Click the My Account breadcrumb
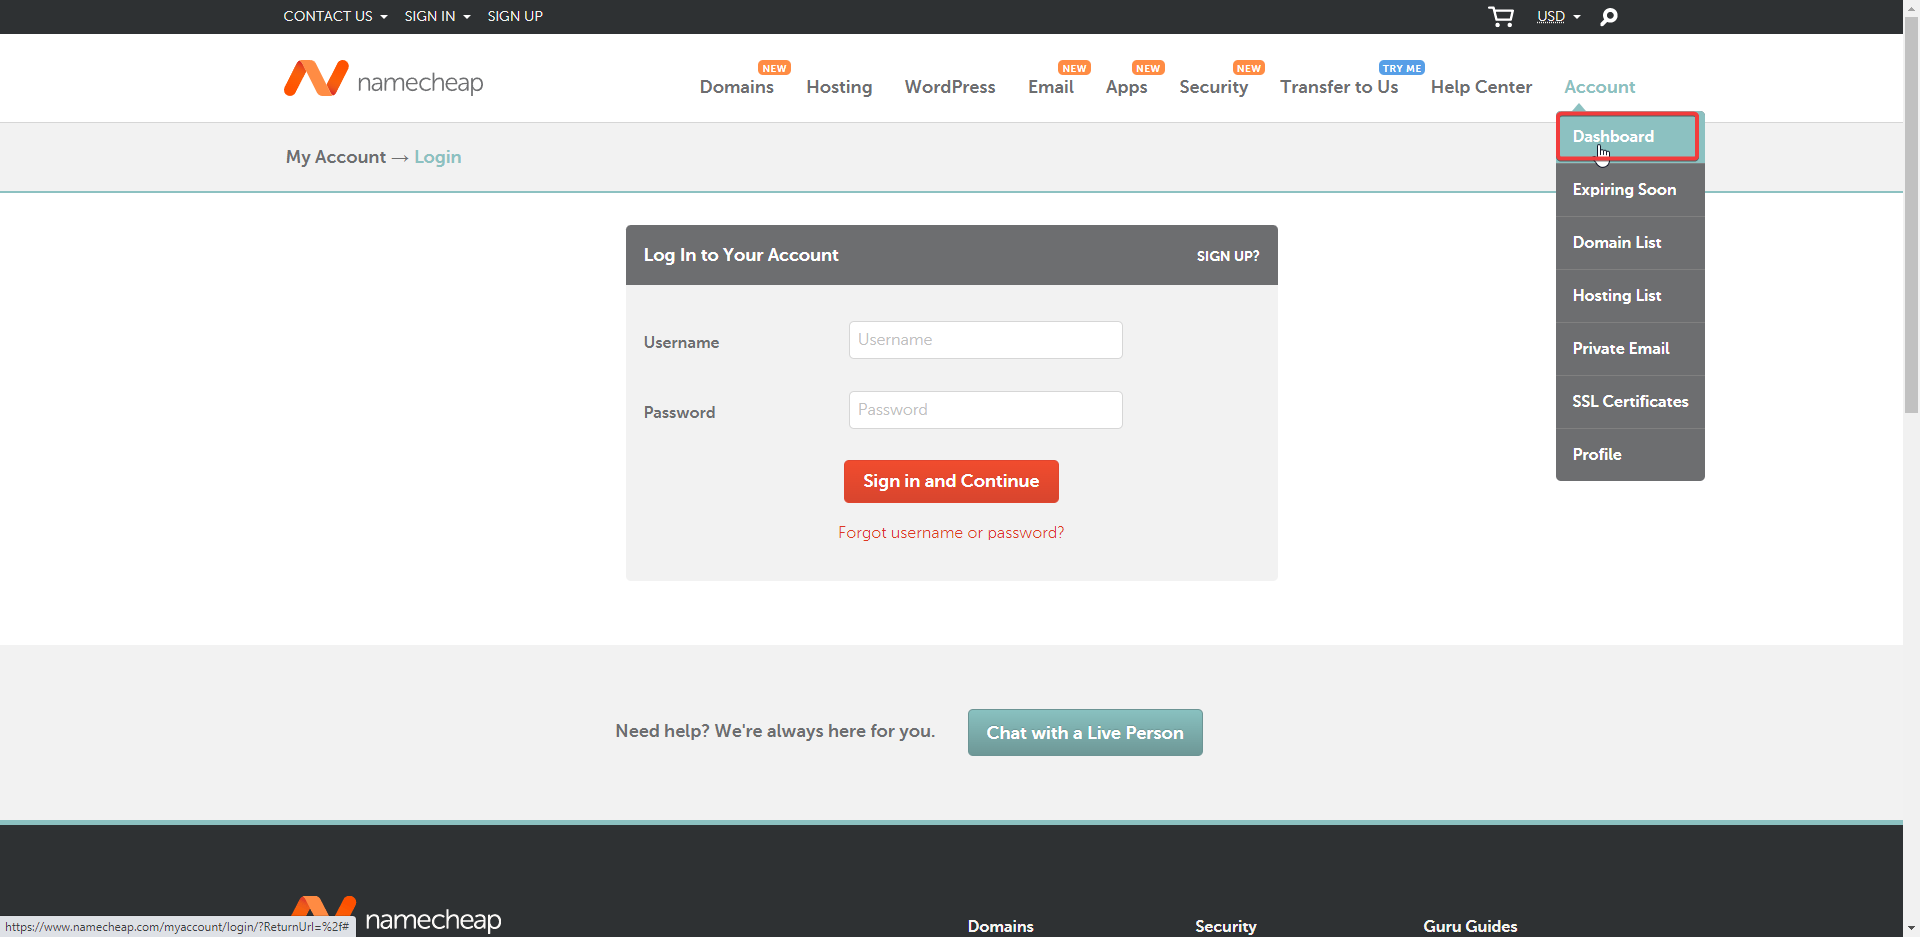 (x=336, y=157)
